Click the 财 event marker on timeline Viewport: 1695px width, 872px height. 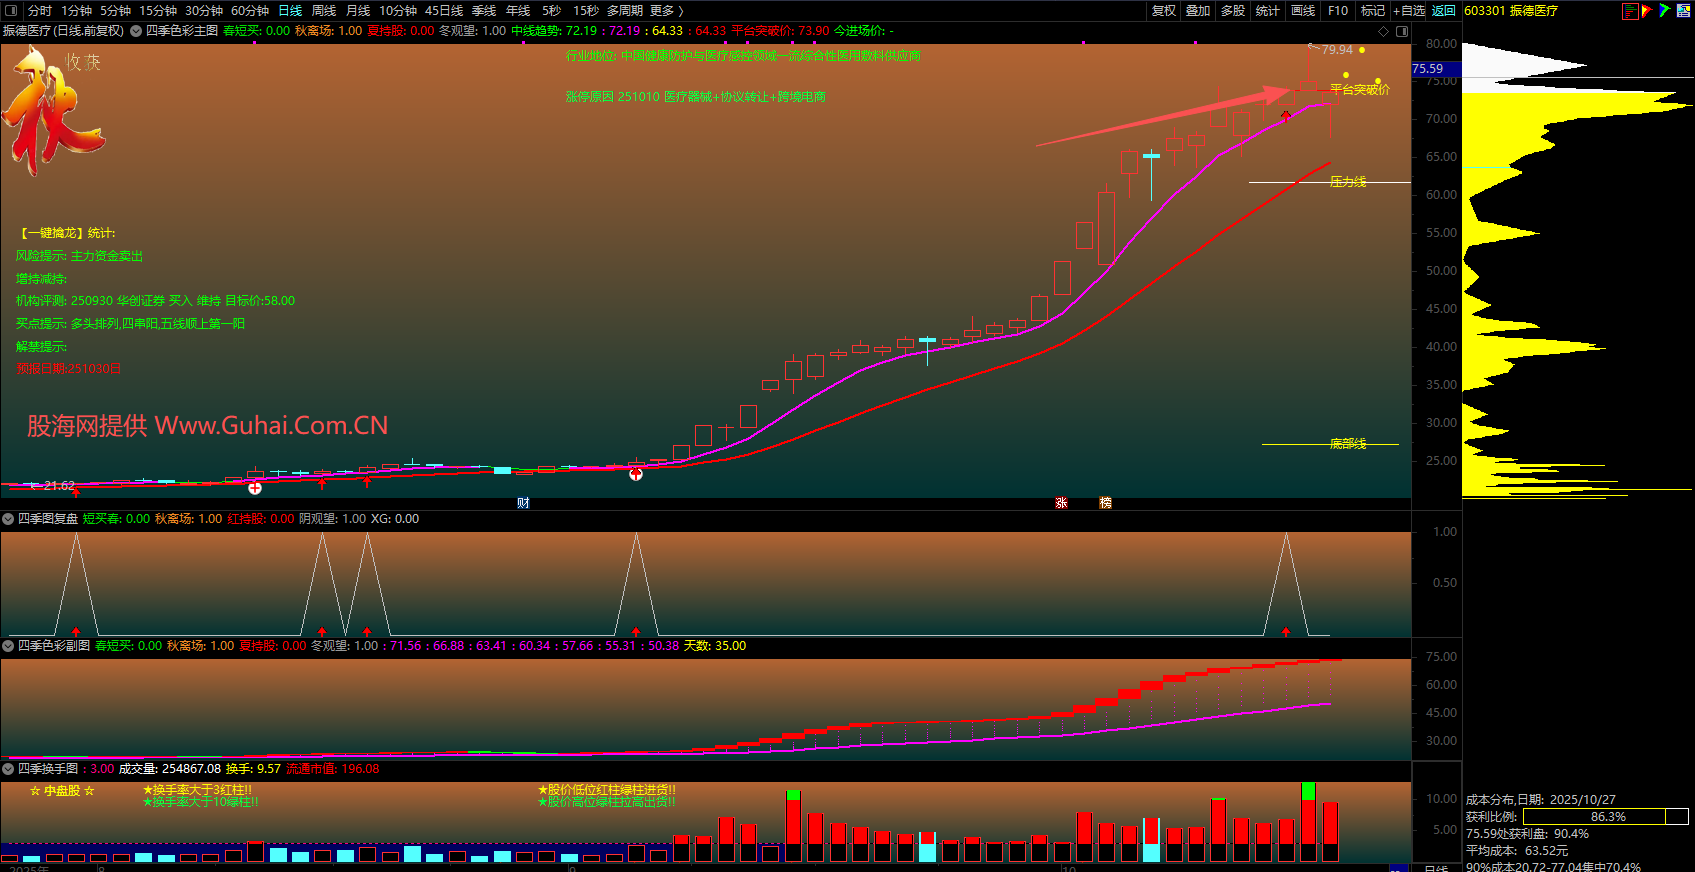click(523, 503)
